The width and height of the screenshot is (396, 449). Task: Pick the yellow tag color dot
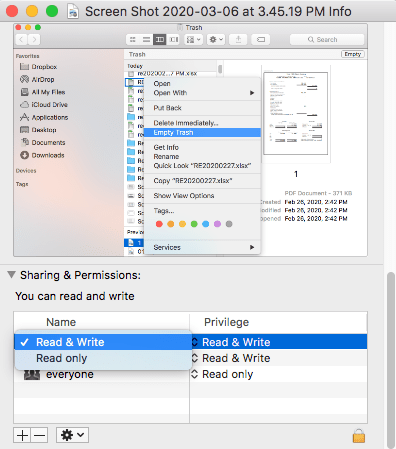[182, 224]
